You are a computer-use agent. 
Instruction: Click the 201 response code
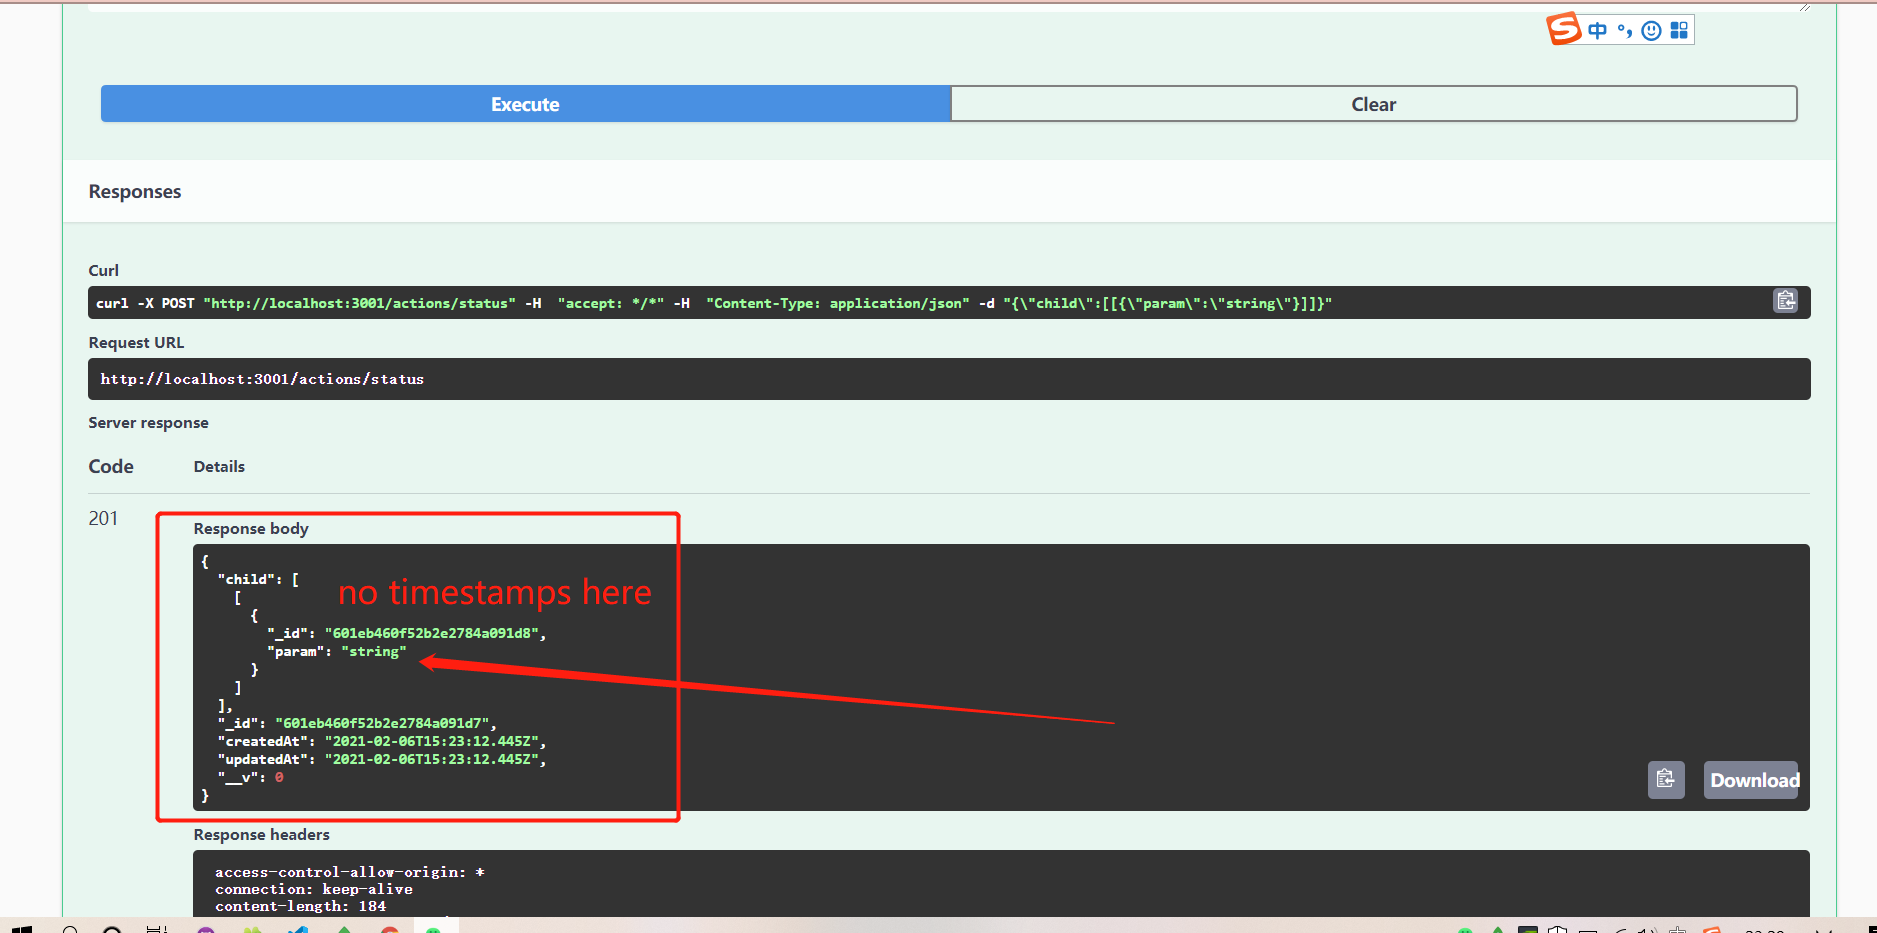coord(103,518)
